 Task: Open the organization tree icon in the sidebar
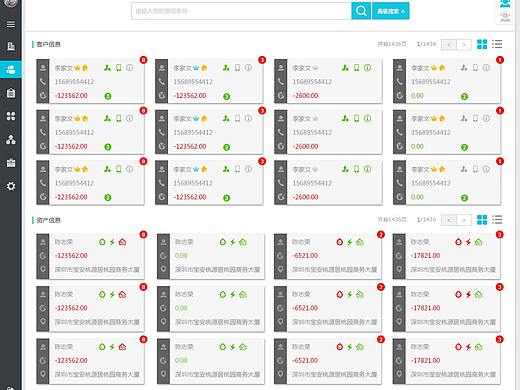tap(11, 139)
